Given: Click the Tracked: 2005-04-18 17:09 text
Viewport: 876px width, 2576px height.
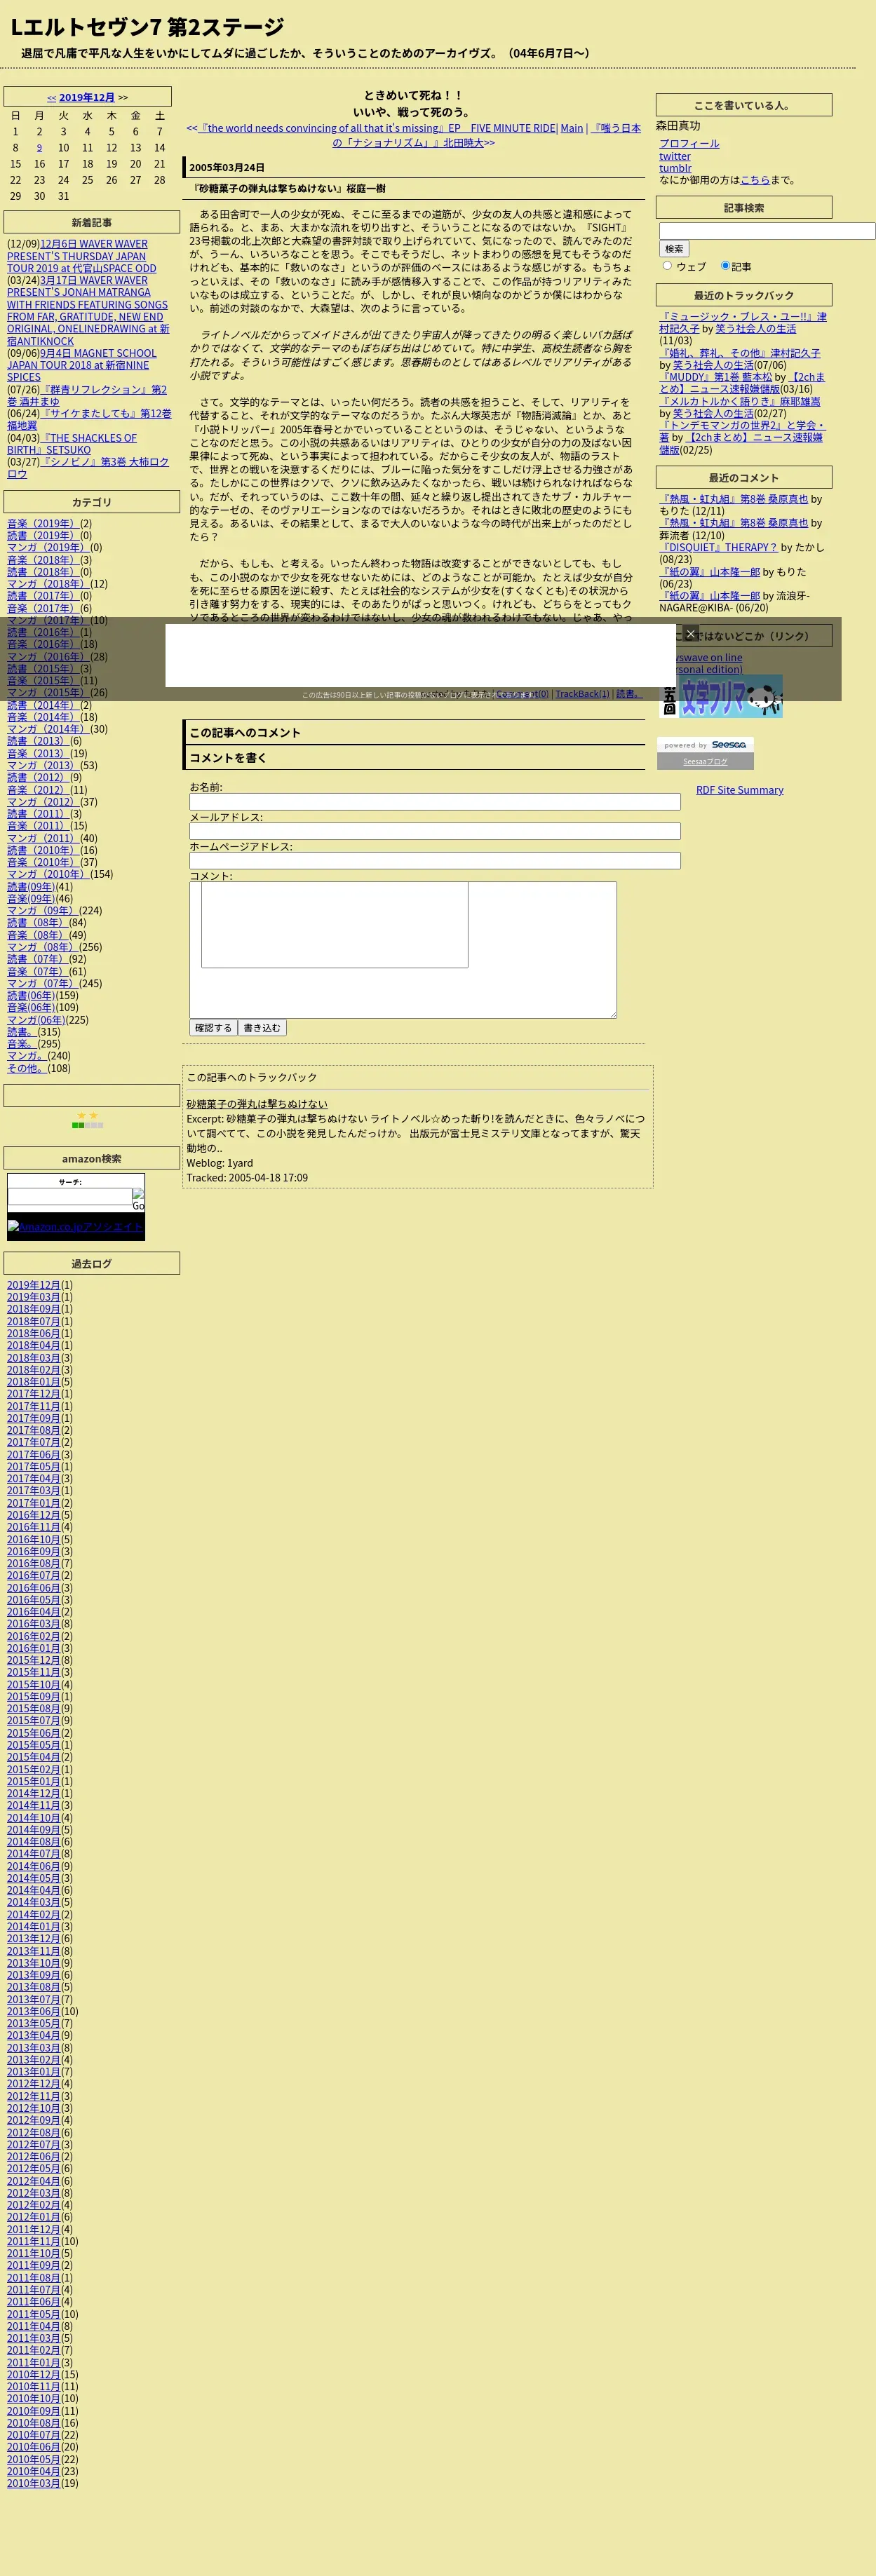Looking at the screenshot, I should (246, 1177).
